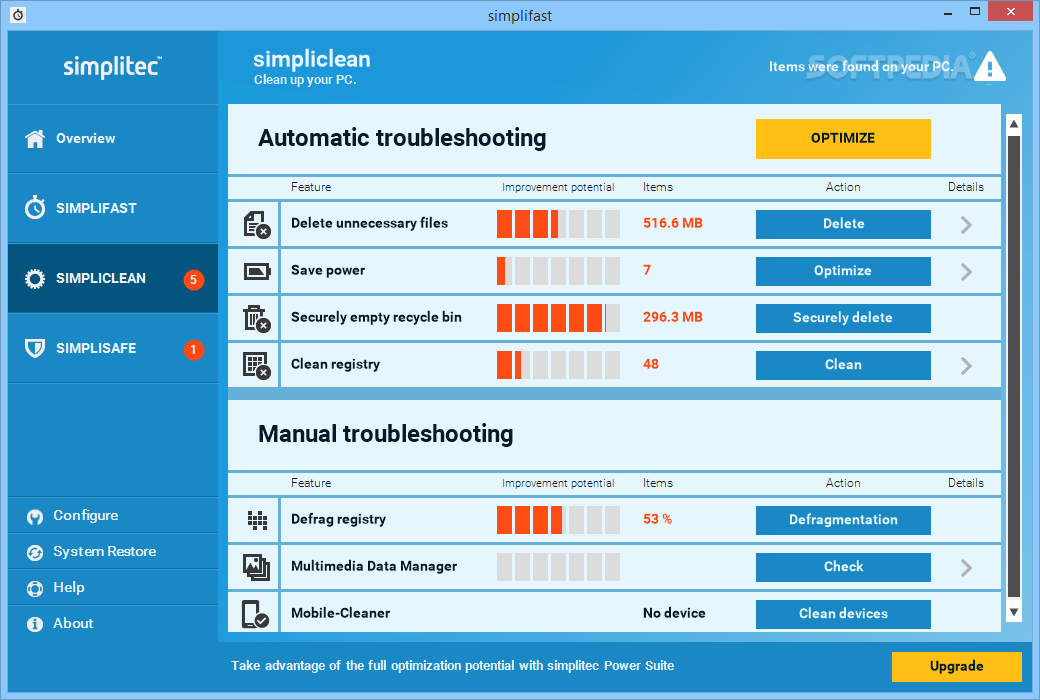Click the Delete unnecessary files icon
The width and height of the screenshot is (1040, 700).
tap(256, 224)
